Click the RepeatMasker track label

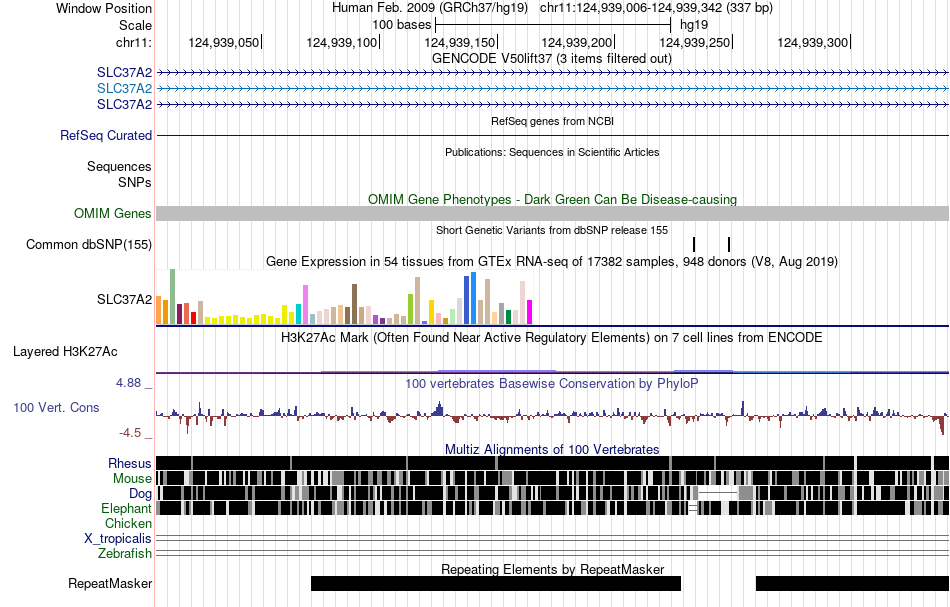pyautogui.click(x=110, y=583)
